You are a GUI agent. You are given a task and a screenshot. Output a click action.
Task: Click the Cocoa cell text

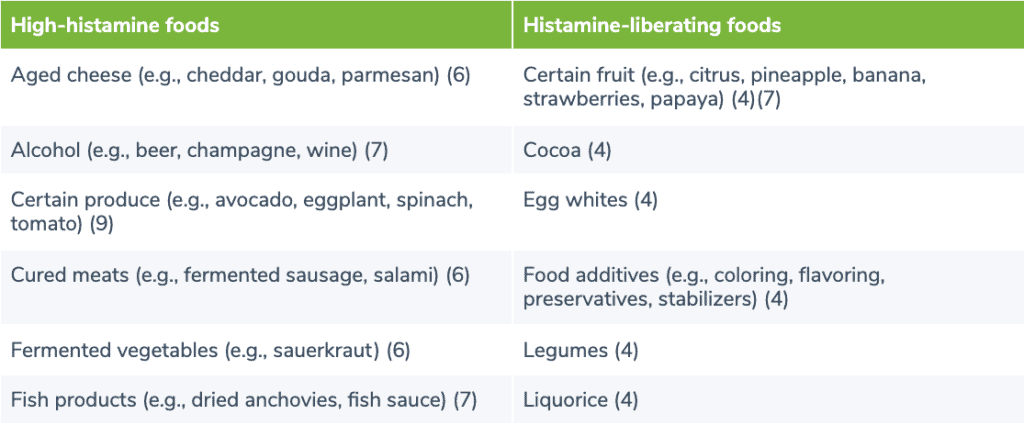pos(552,150)
